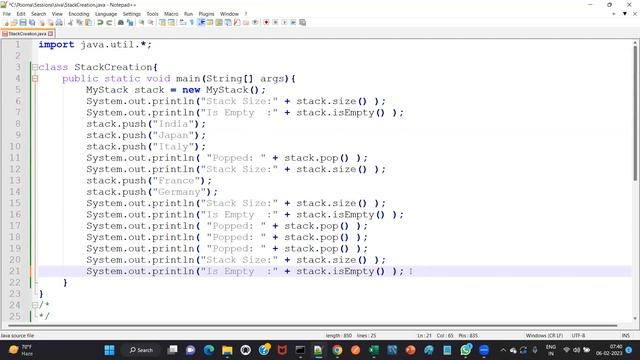Collapse the comment fold marker on line 24
This screenshot has width=640, height=360.
35,305
